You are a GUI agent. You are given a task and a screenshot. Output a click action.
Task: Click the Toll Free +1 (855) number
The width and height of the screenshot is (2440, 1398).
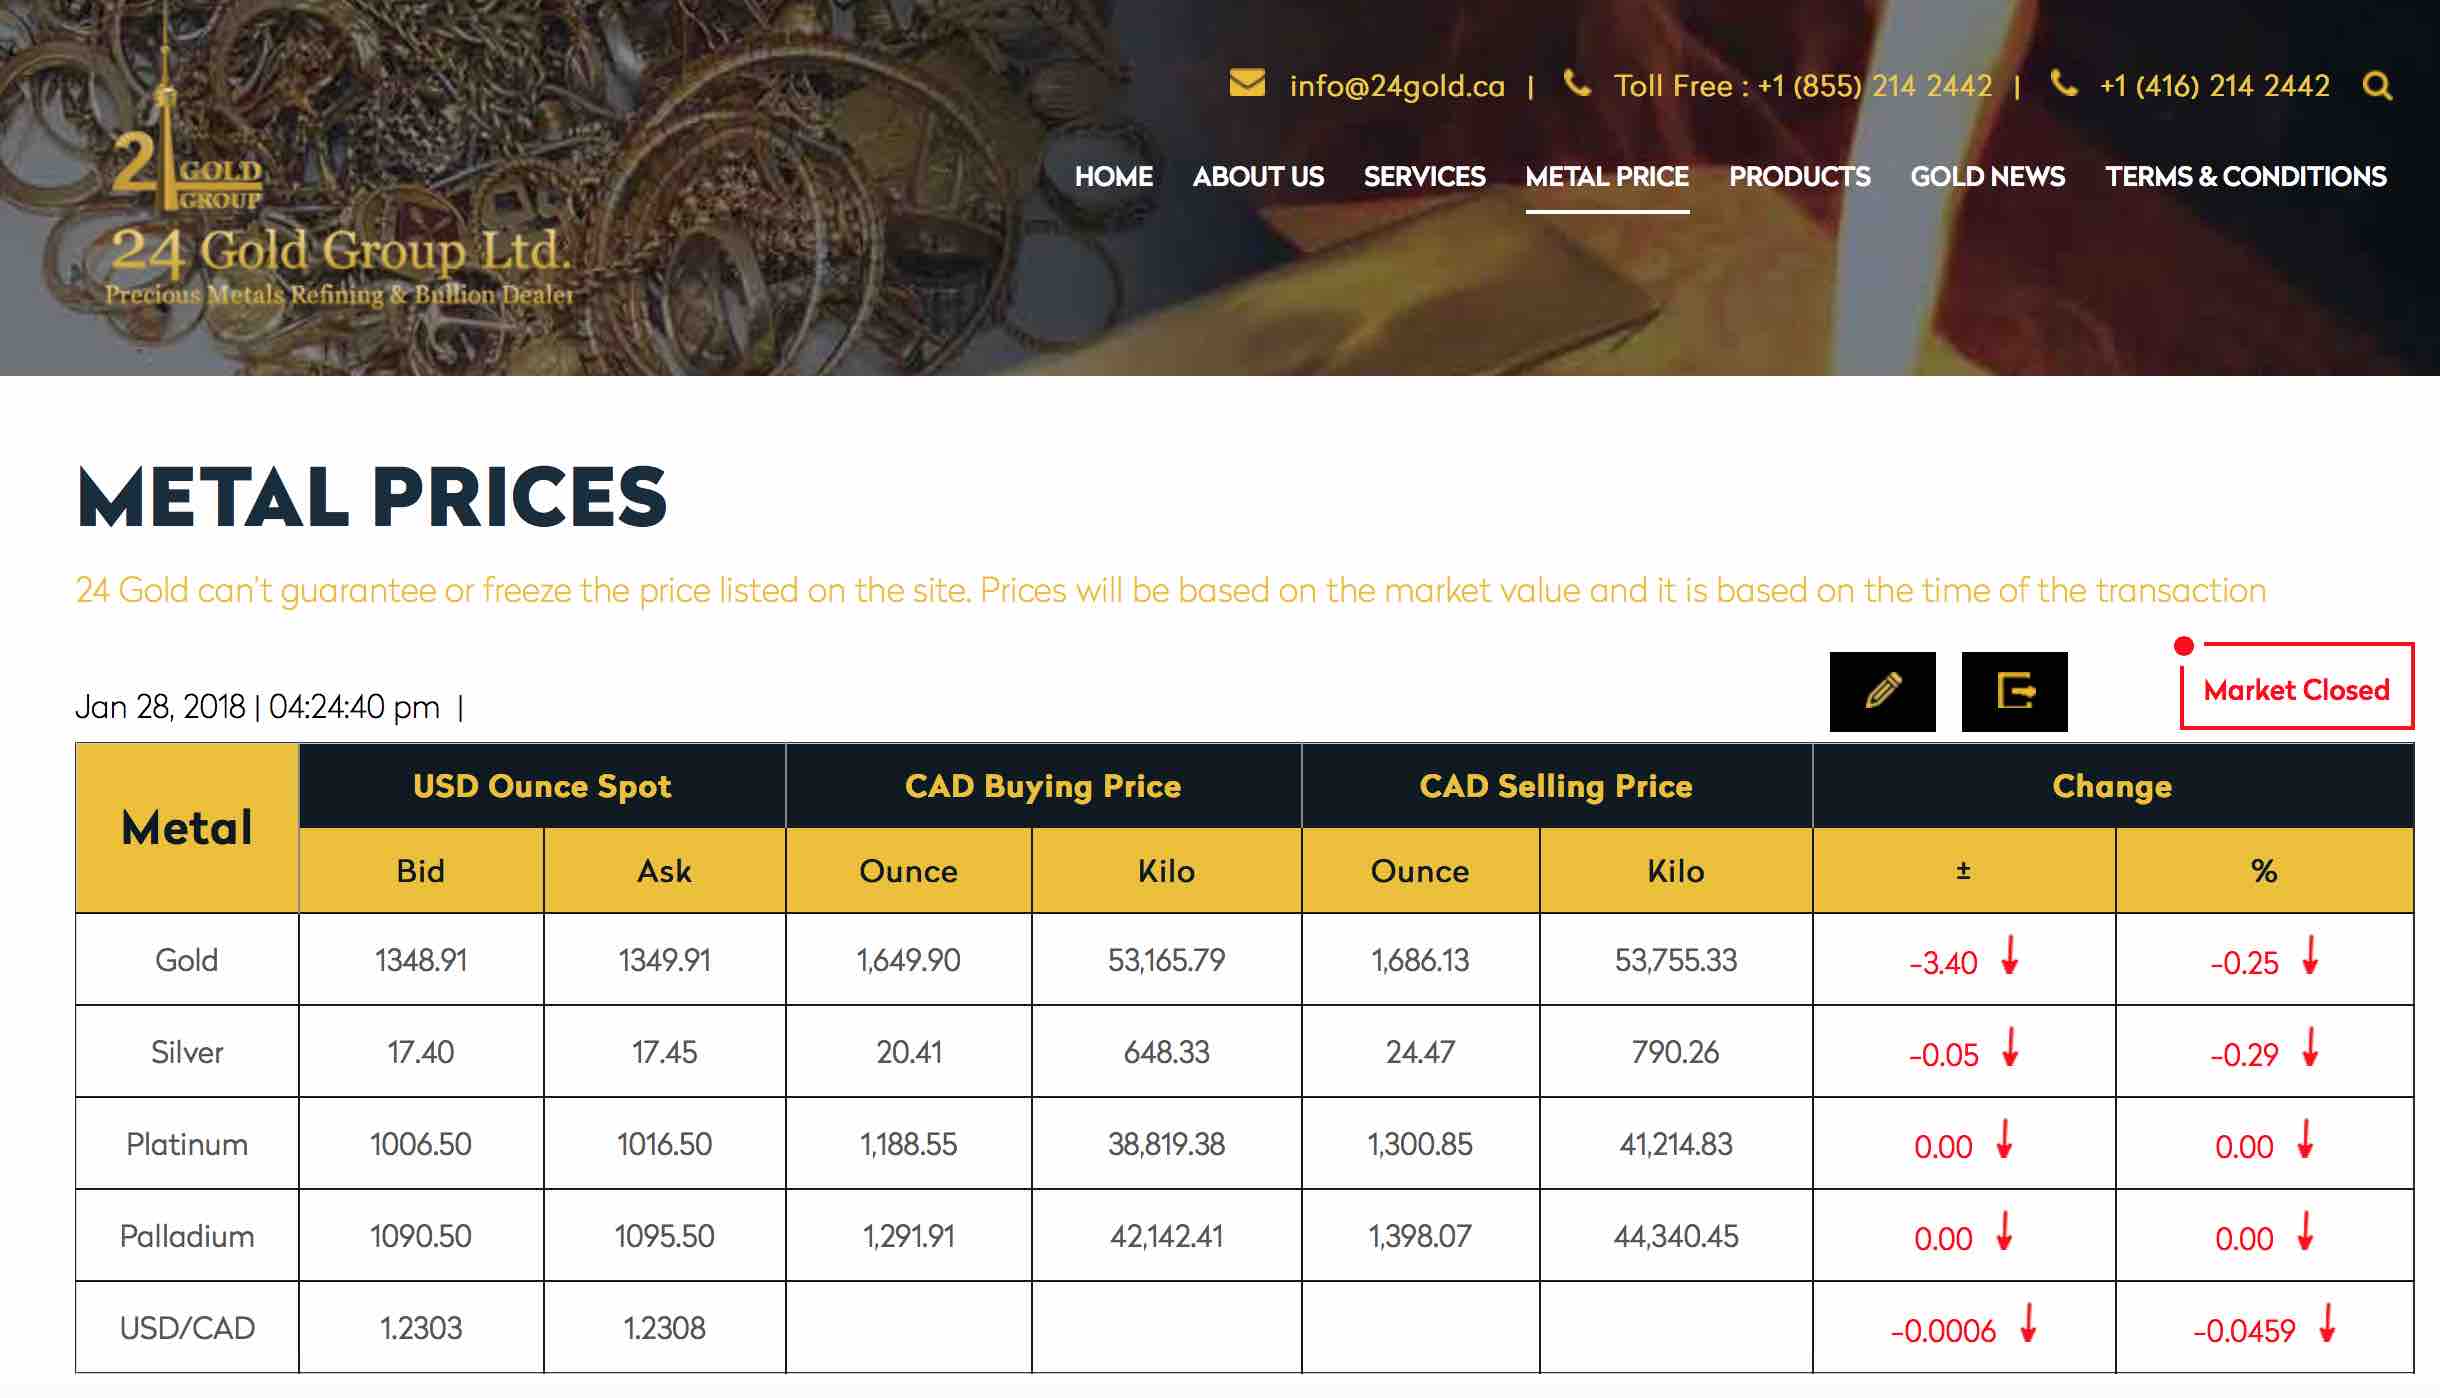(1802, 86)
